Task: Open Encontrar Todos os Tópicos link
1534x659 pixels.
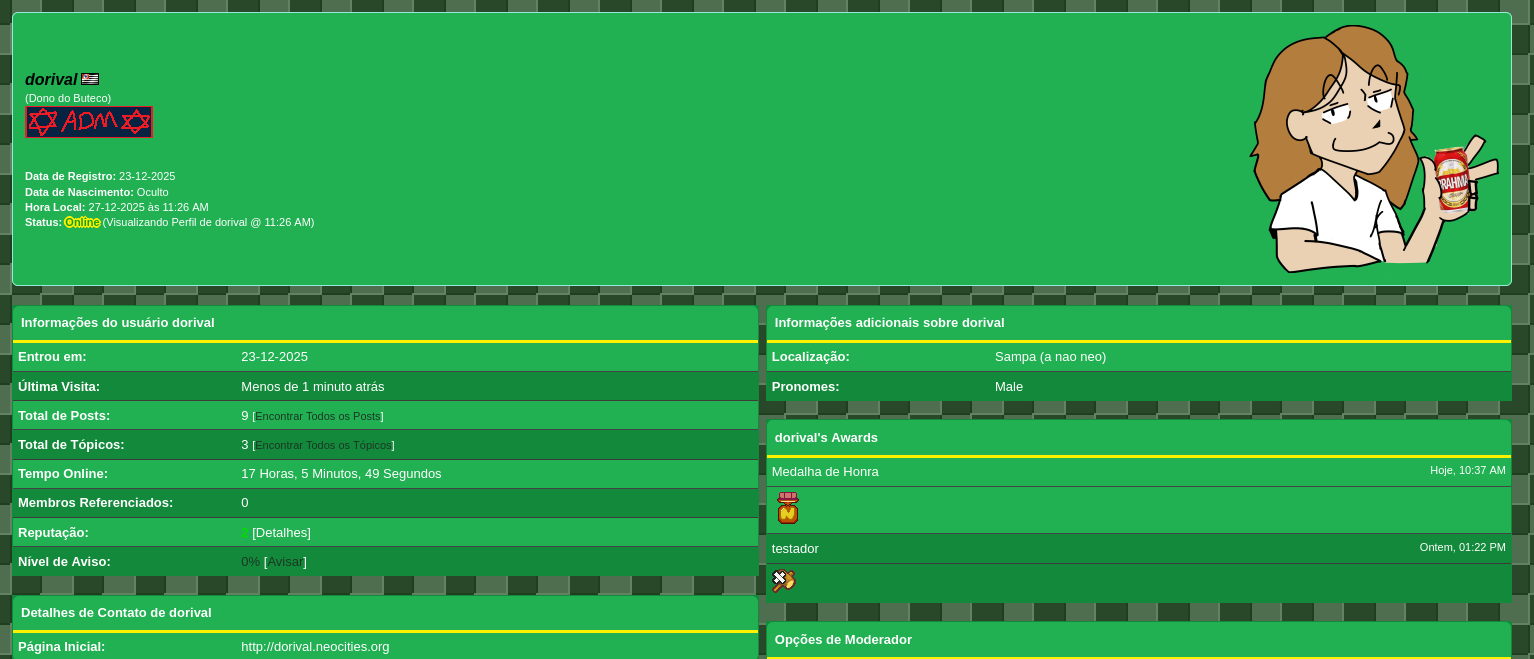Action: tap(323, 445)
